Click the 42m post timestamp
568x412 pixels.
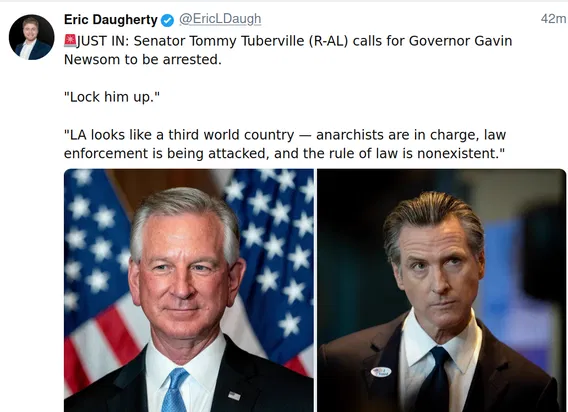pyautogui.click(x=553, y=19)
